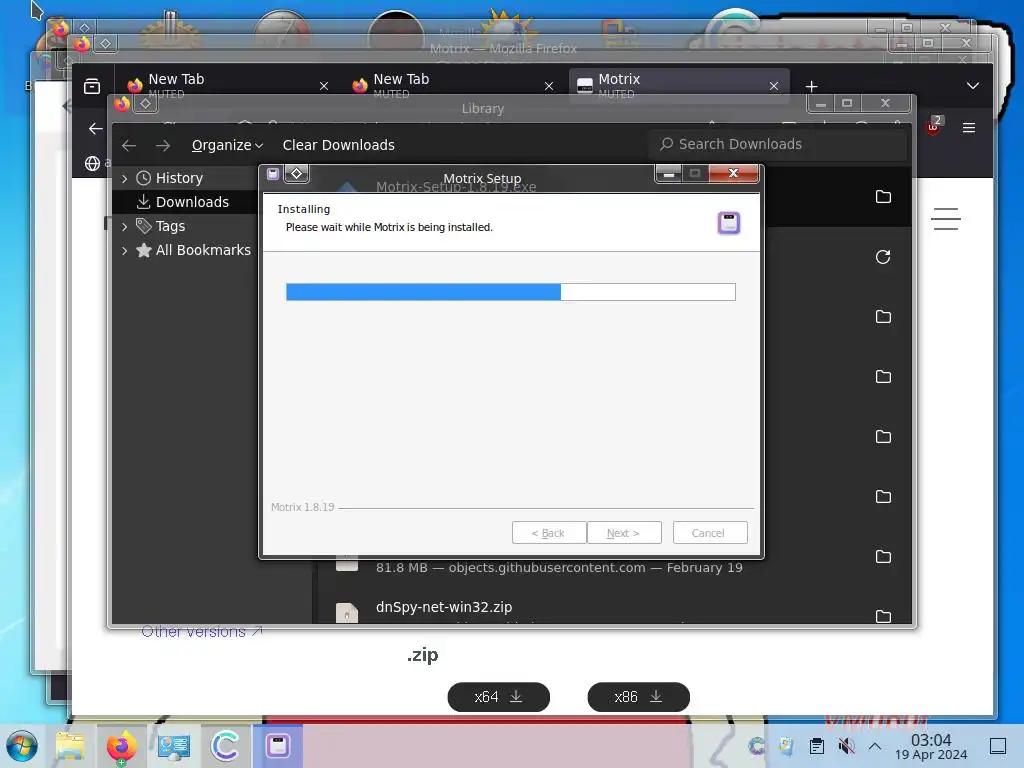Open the Motrix page hamburger menu
The image size is (1024, 768).
[x=945, y=219]
